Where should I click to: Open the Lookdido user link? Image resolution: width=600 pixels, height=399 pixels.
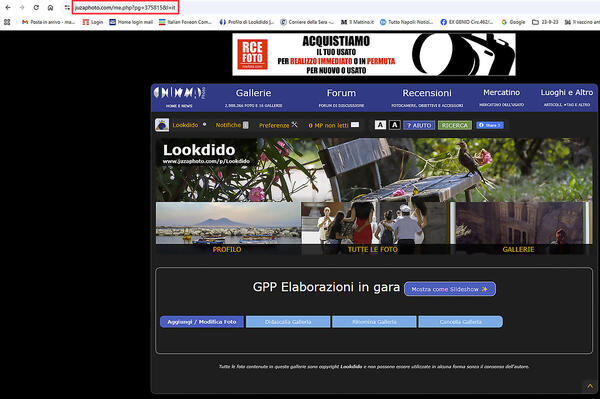point(185,125)
